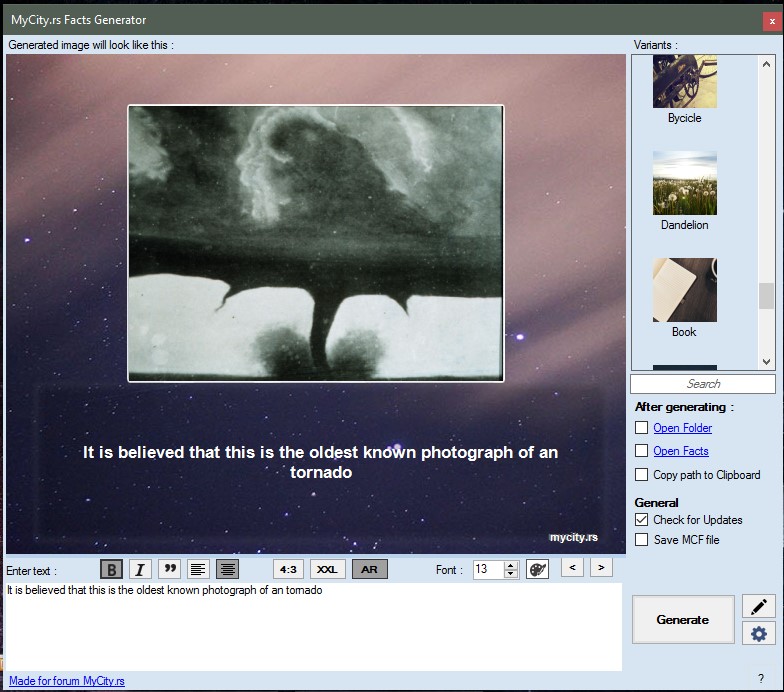This screenshot has height=692, width=784.
Task: Toggle italic text formatting
Action: click(140, 569)
